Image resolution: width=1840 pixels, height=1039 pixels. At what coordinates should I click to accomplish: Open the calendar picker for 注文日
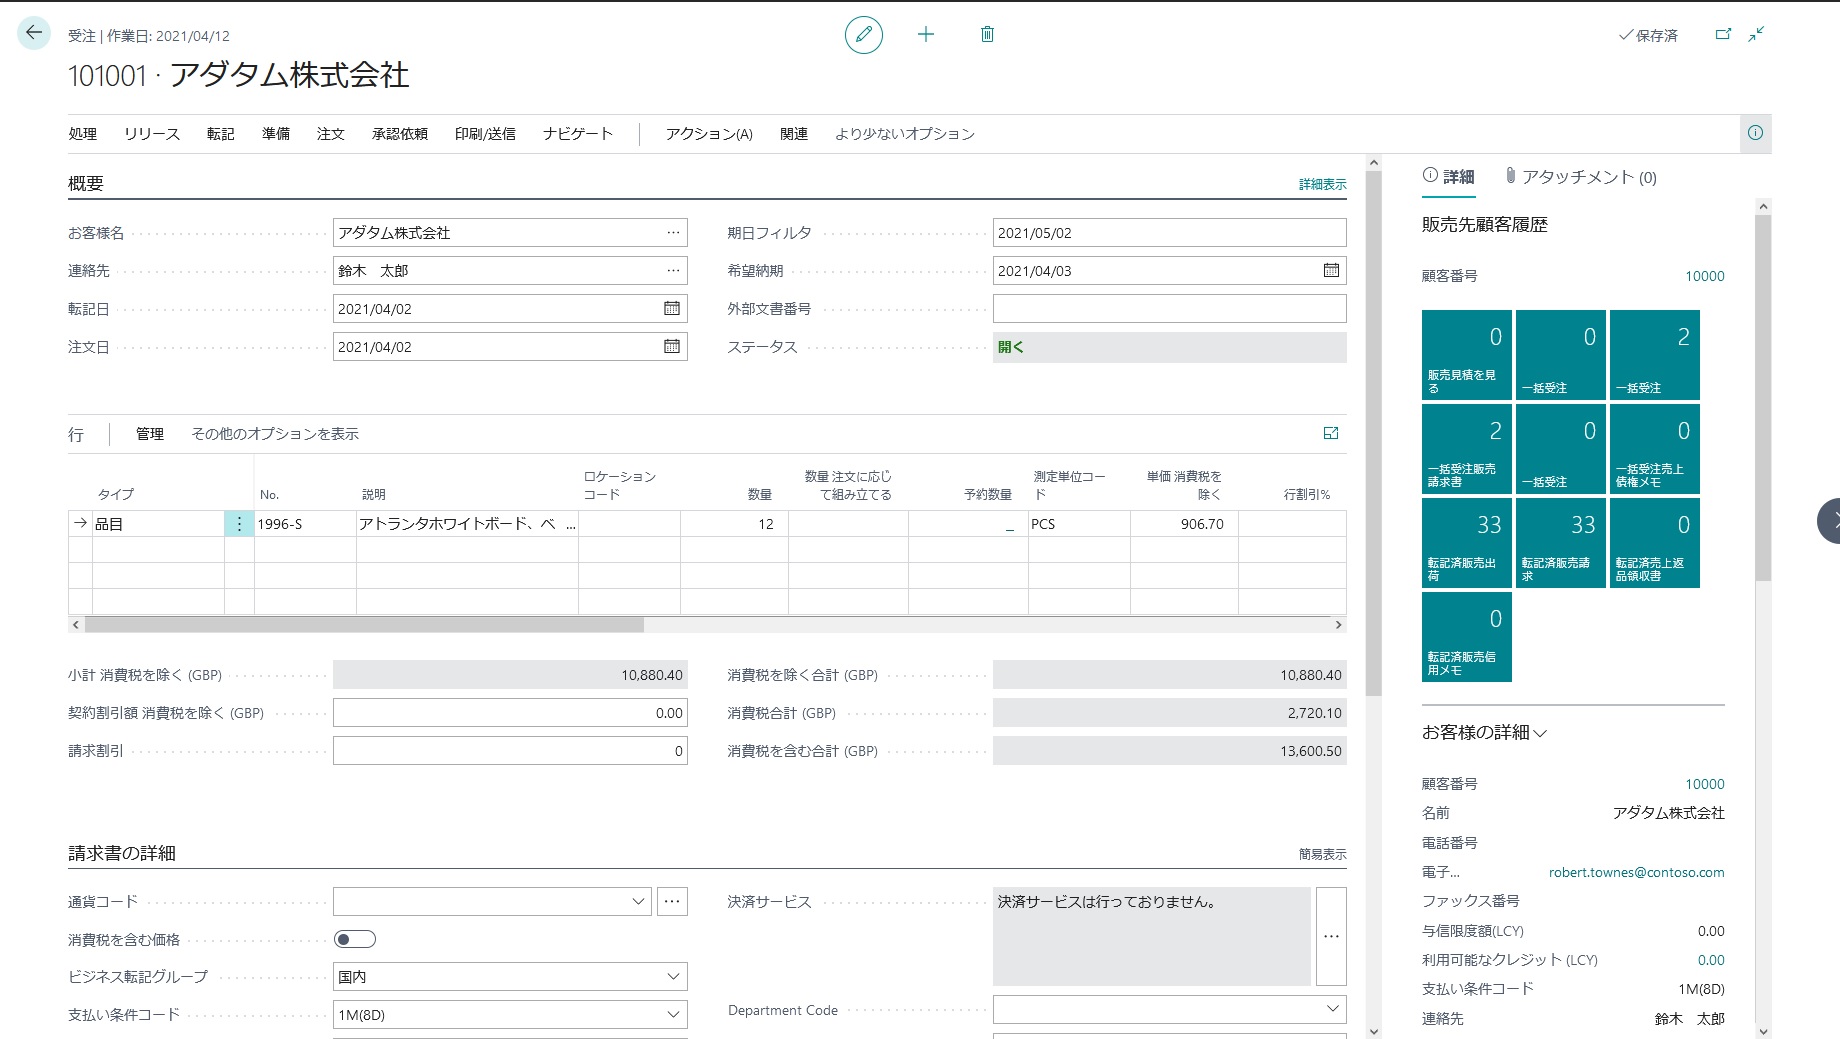point(672,347)
